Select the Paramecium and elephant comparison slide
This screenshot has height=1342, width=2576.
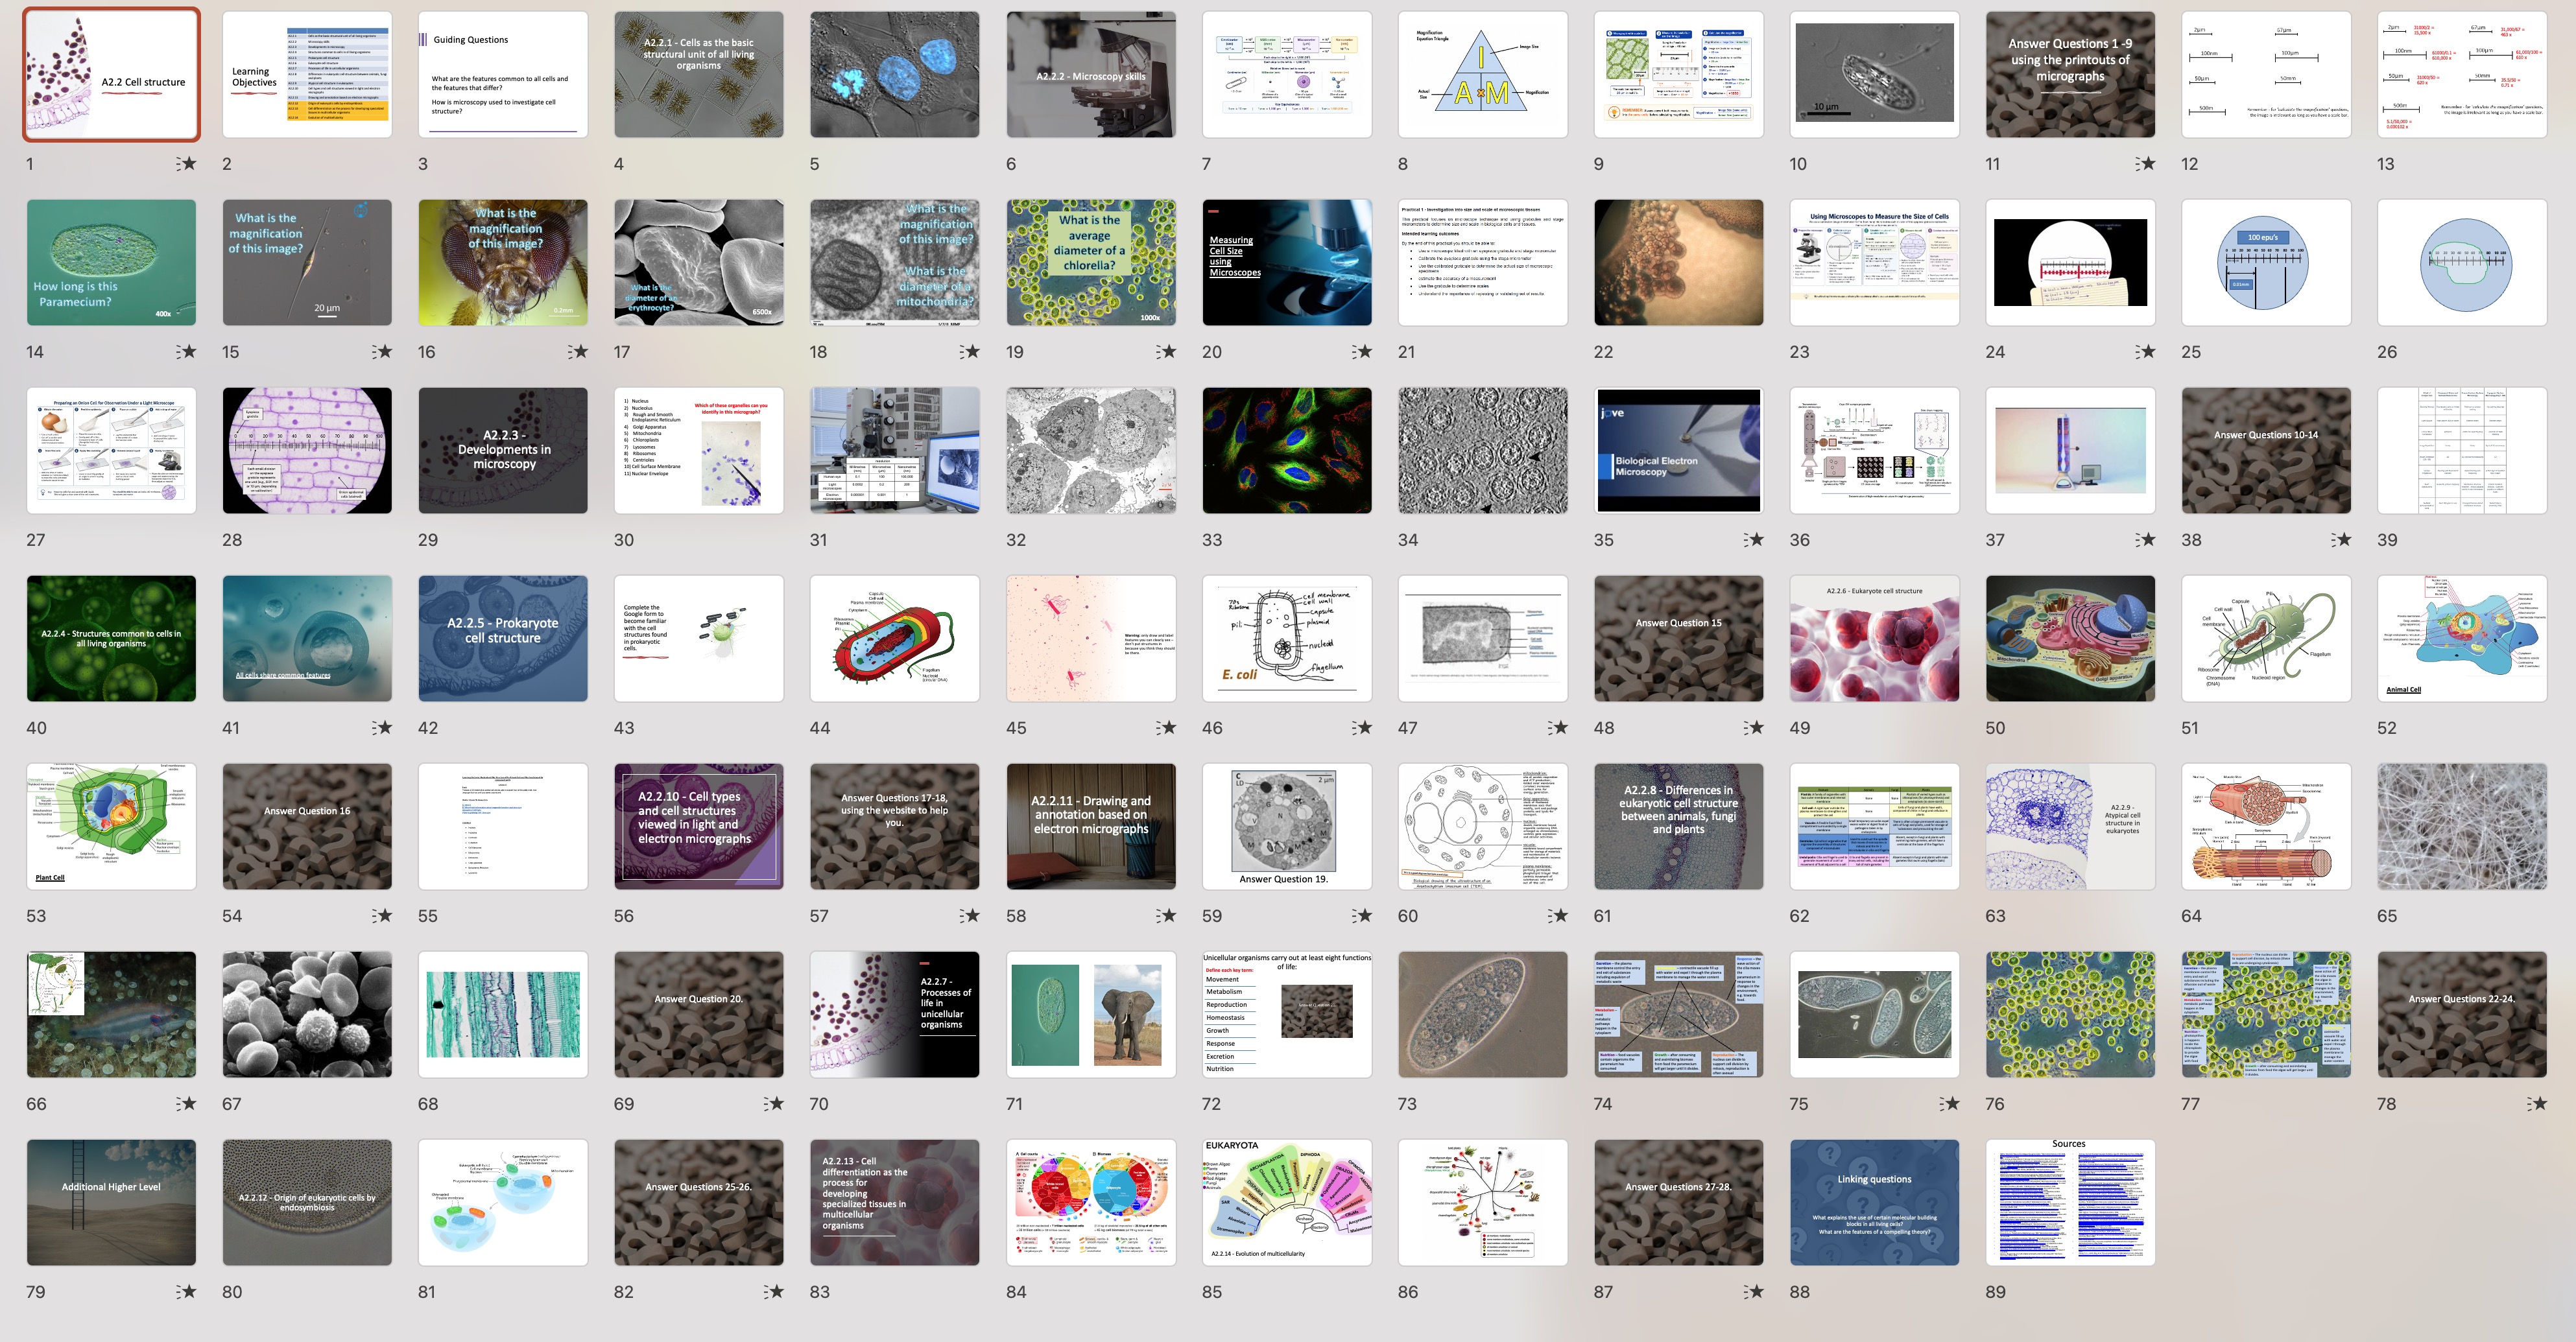(x=1091, y=1015)
